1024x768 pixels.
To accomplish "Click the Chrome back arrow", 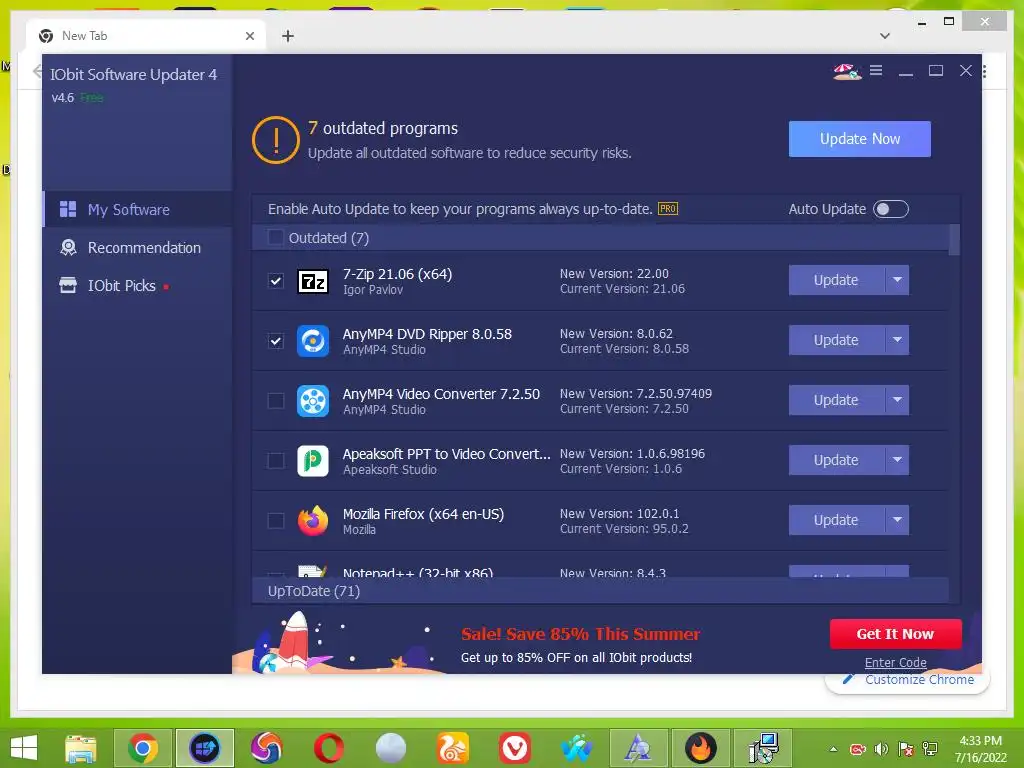I will click(x=37, y=71).
